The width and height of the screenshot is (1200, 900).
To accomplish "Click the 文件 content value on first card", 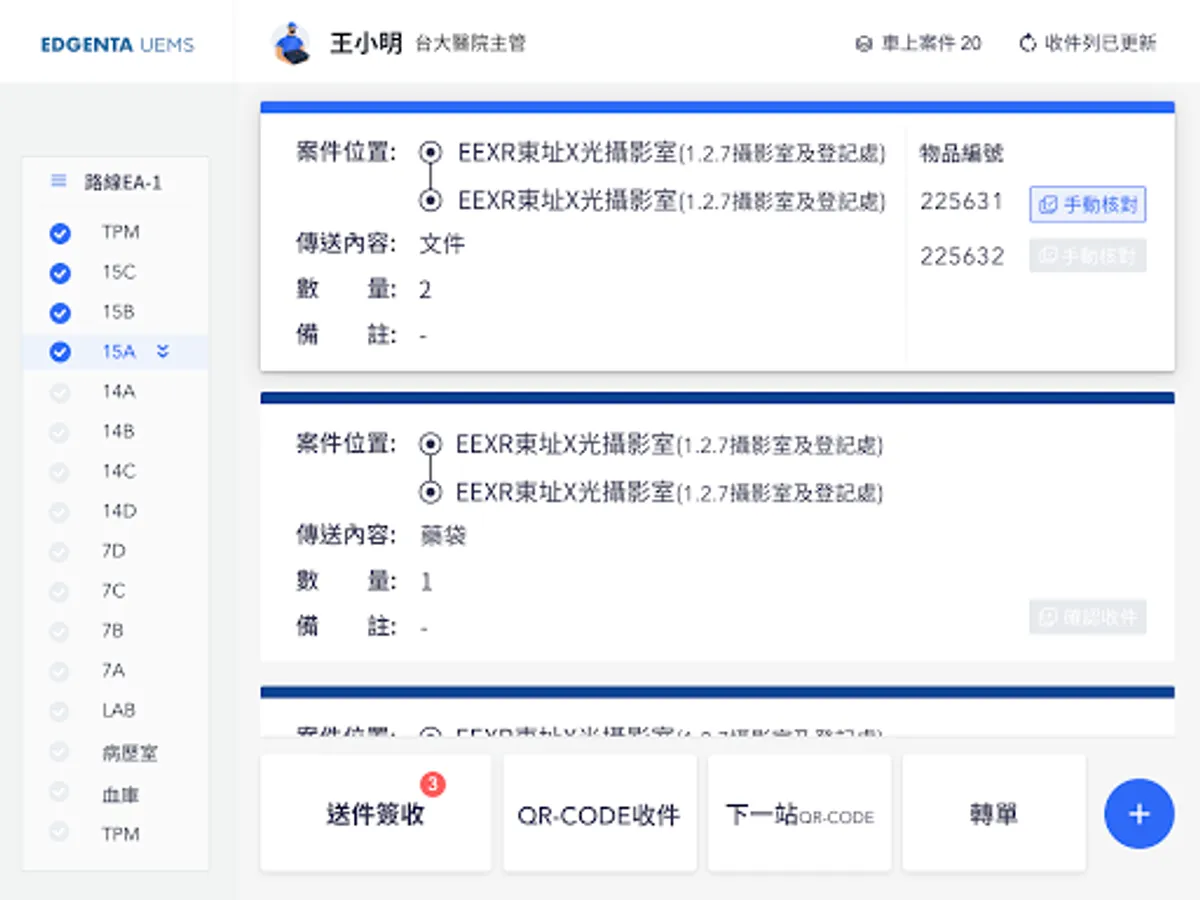I will (x=442, y=244).
